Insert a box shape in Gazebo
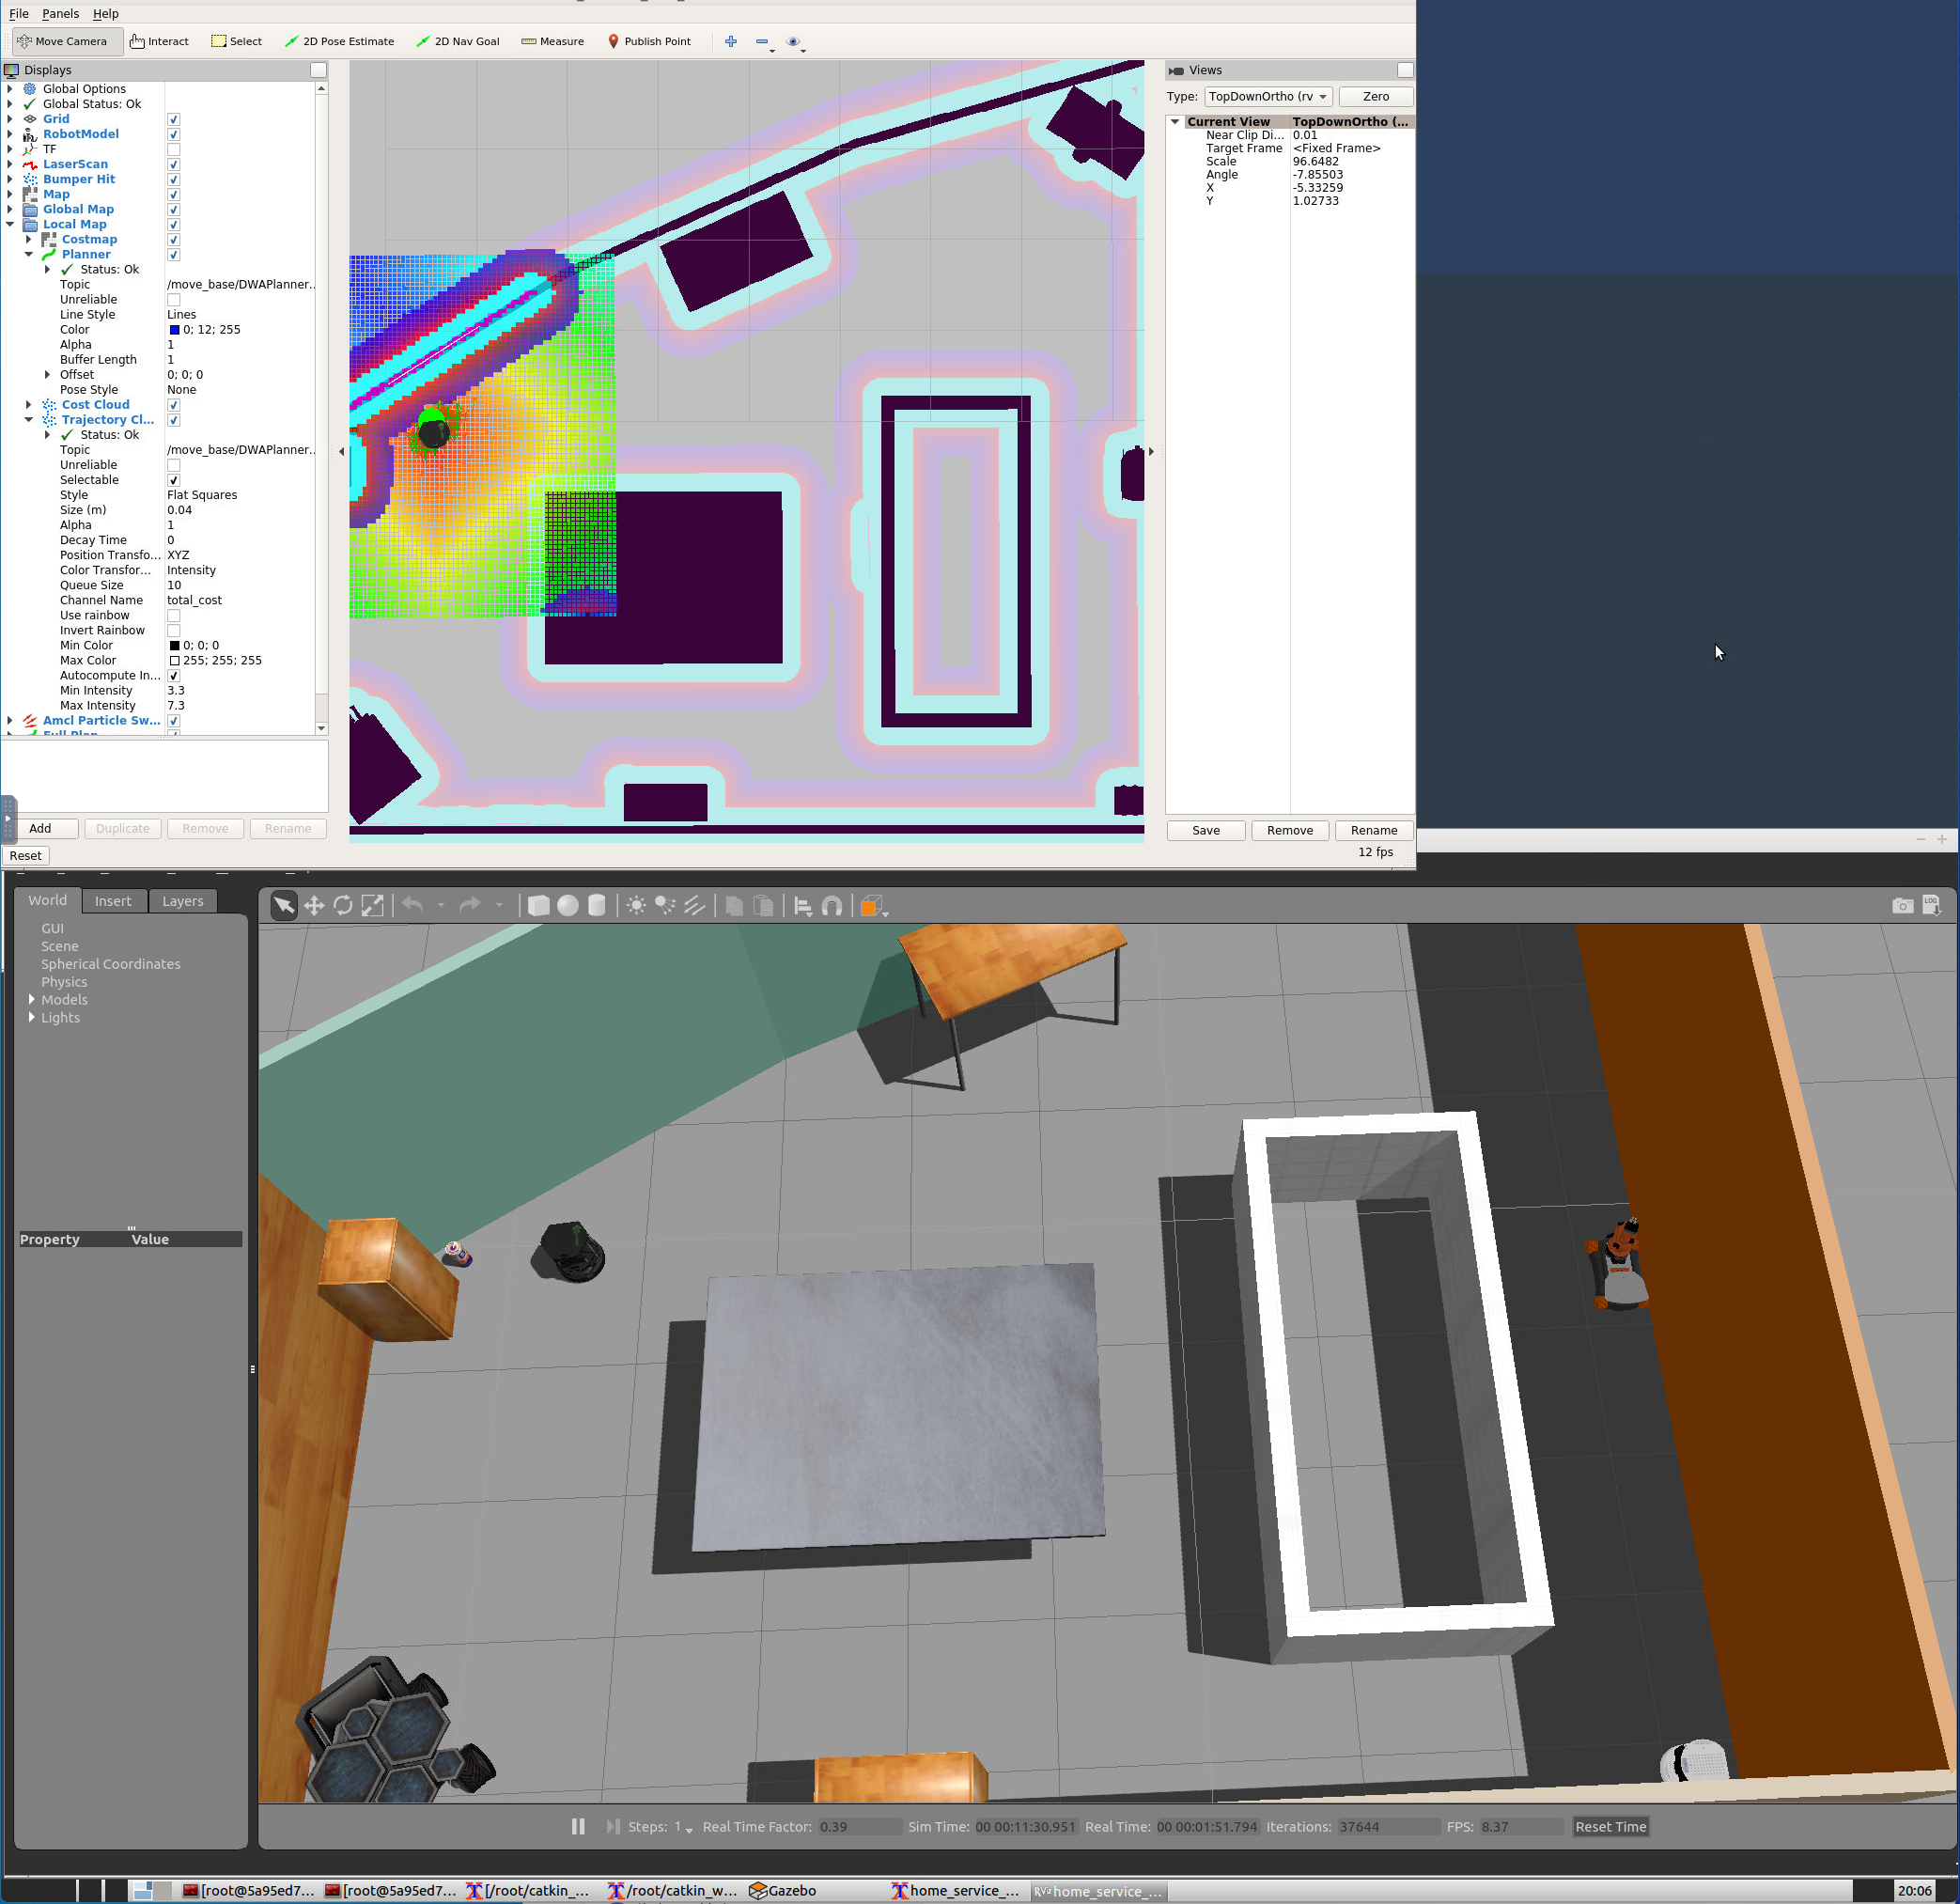This screenshot has width=1960, height=1904. click(538, 906)
